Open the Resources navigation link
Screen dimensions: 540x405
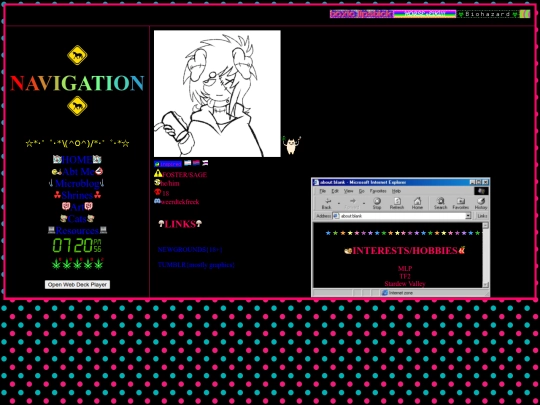(77, 230)
